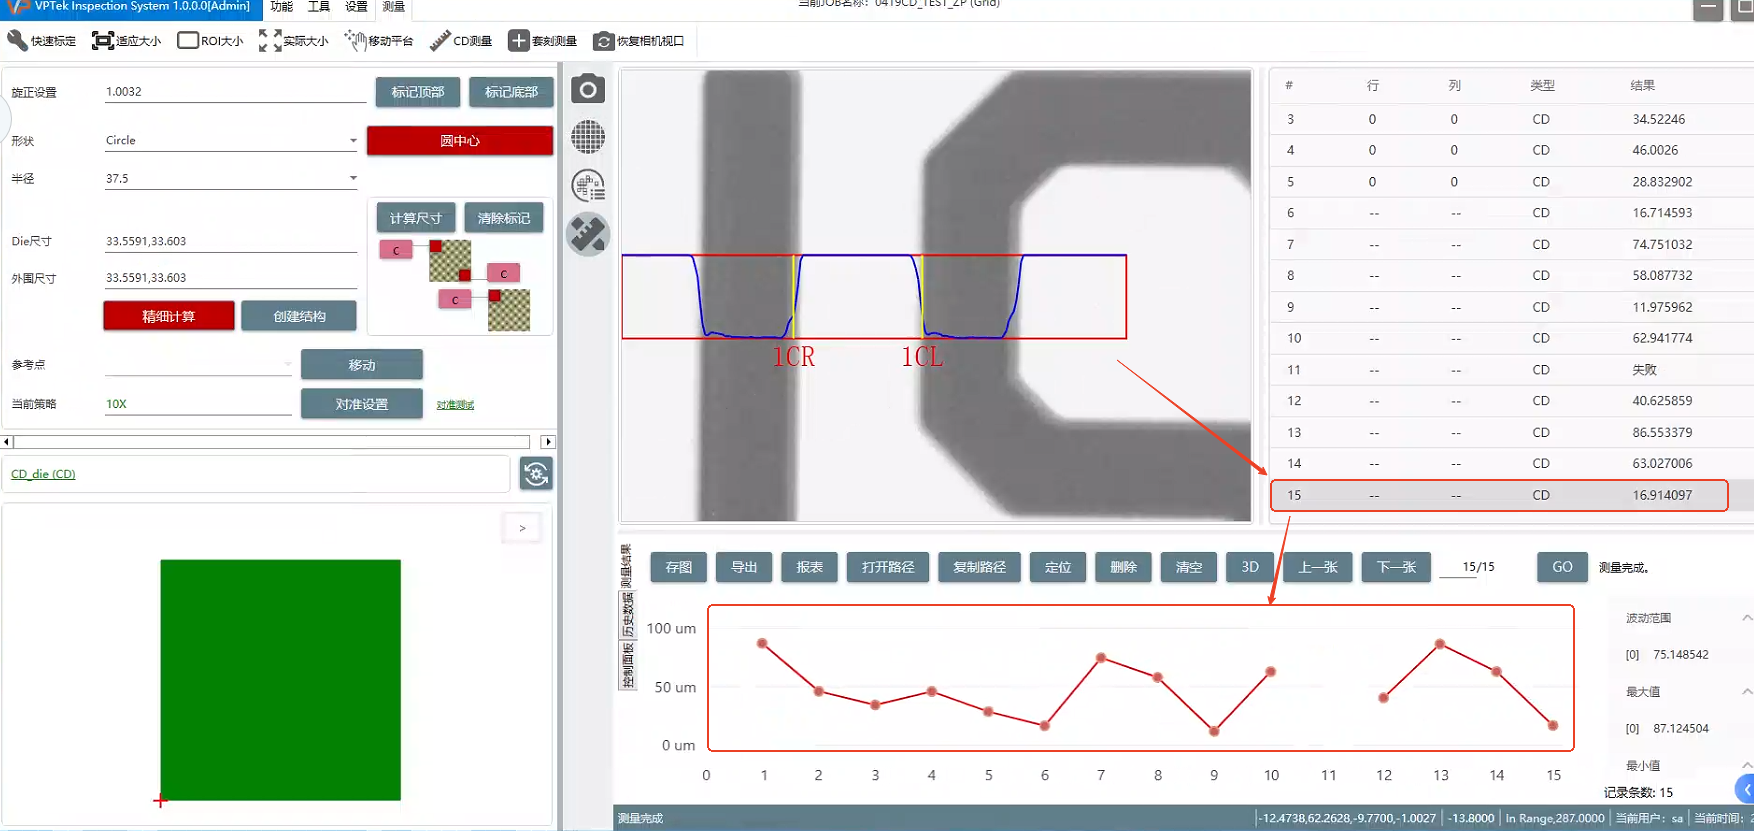Click the 恢复相机视口 camera icon
The image size is (1754, 831).
pyautogui.click(x=603, y=41)
